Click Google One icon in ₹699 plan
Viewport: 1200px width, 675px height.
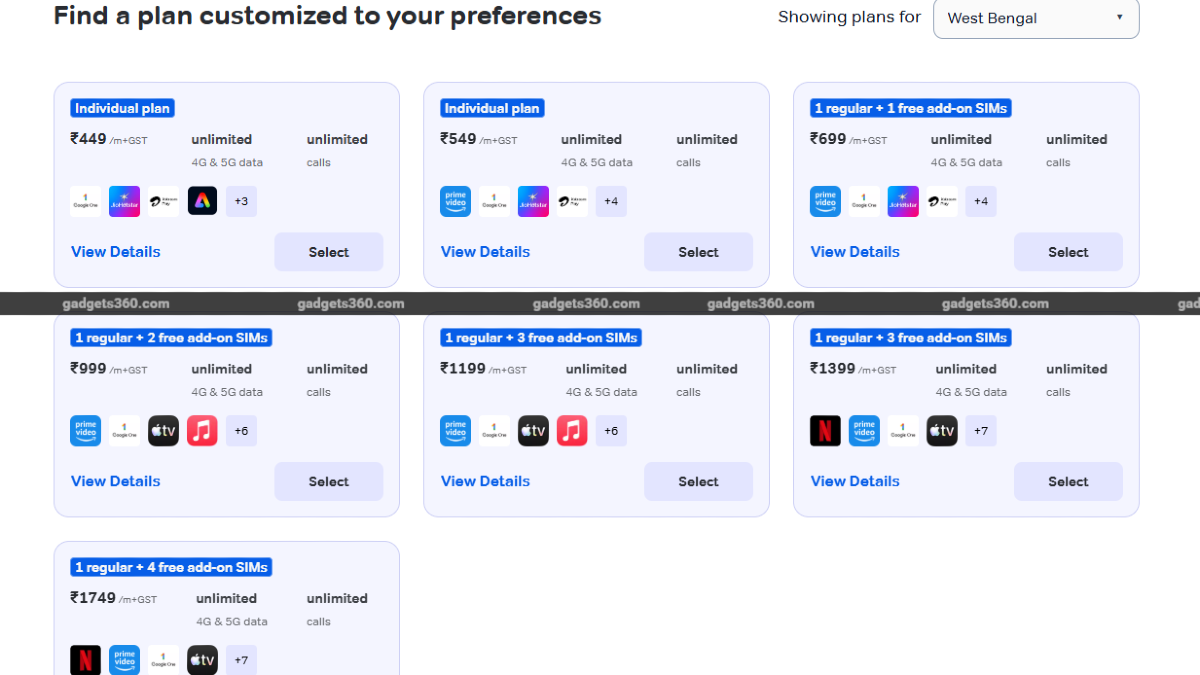click(864, 201)
